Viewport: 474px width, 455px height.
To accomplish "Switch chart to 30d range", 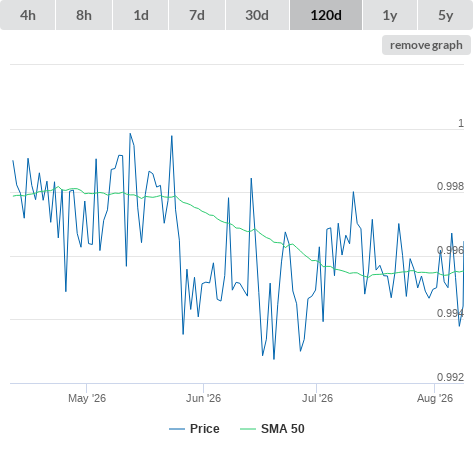I will [x=257, y=15].
